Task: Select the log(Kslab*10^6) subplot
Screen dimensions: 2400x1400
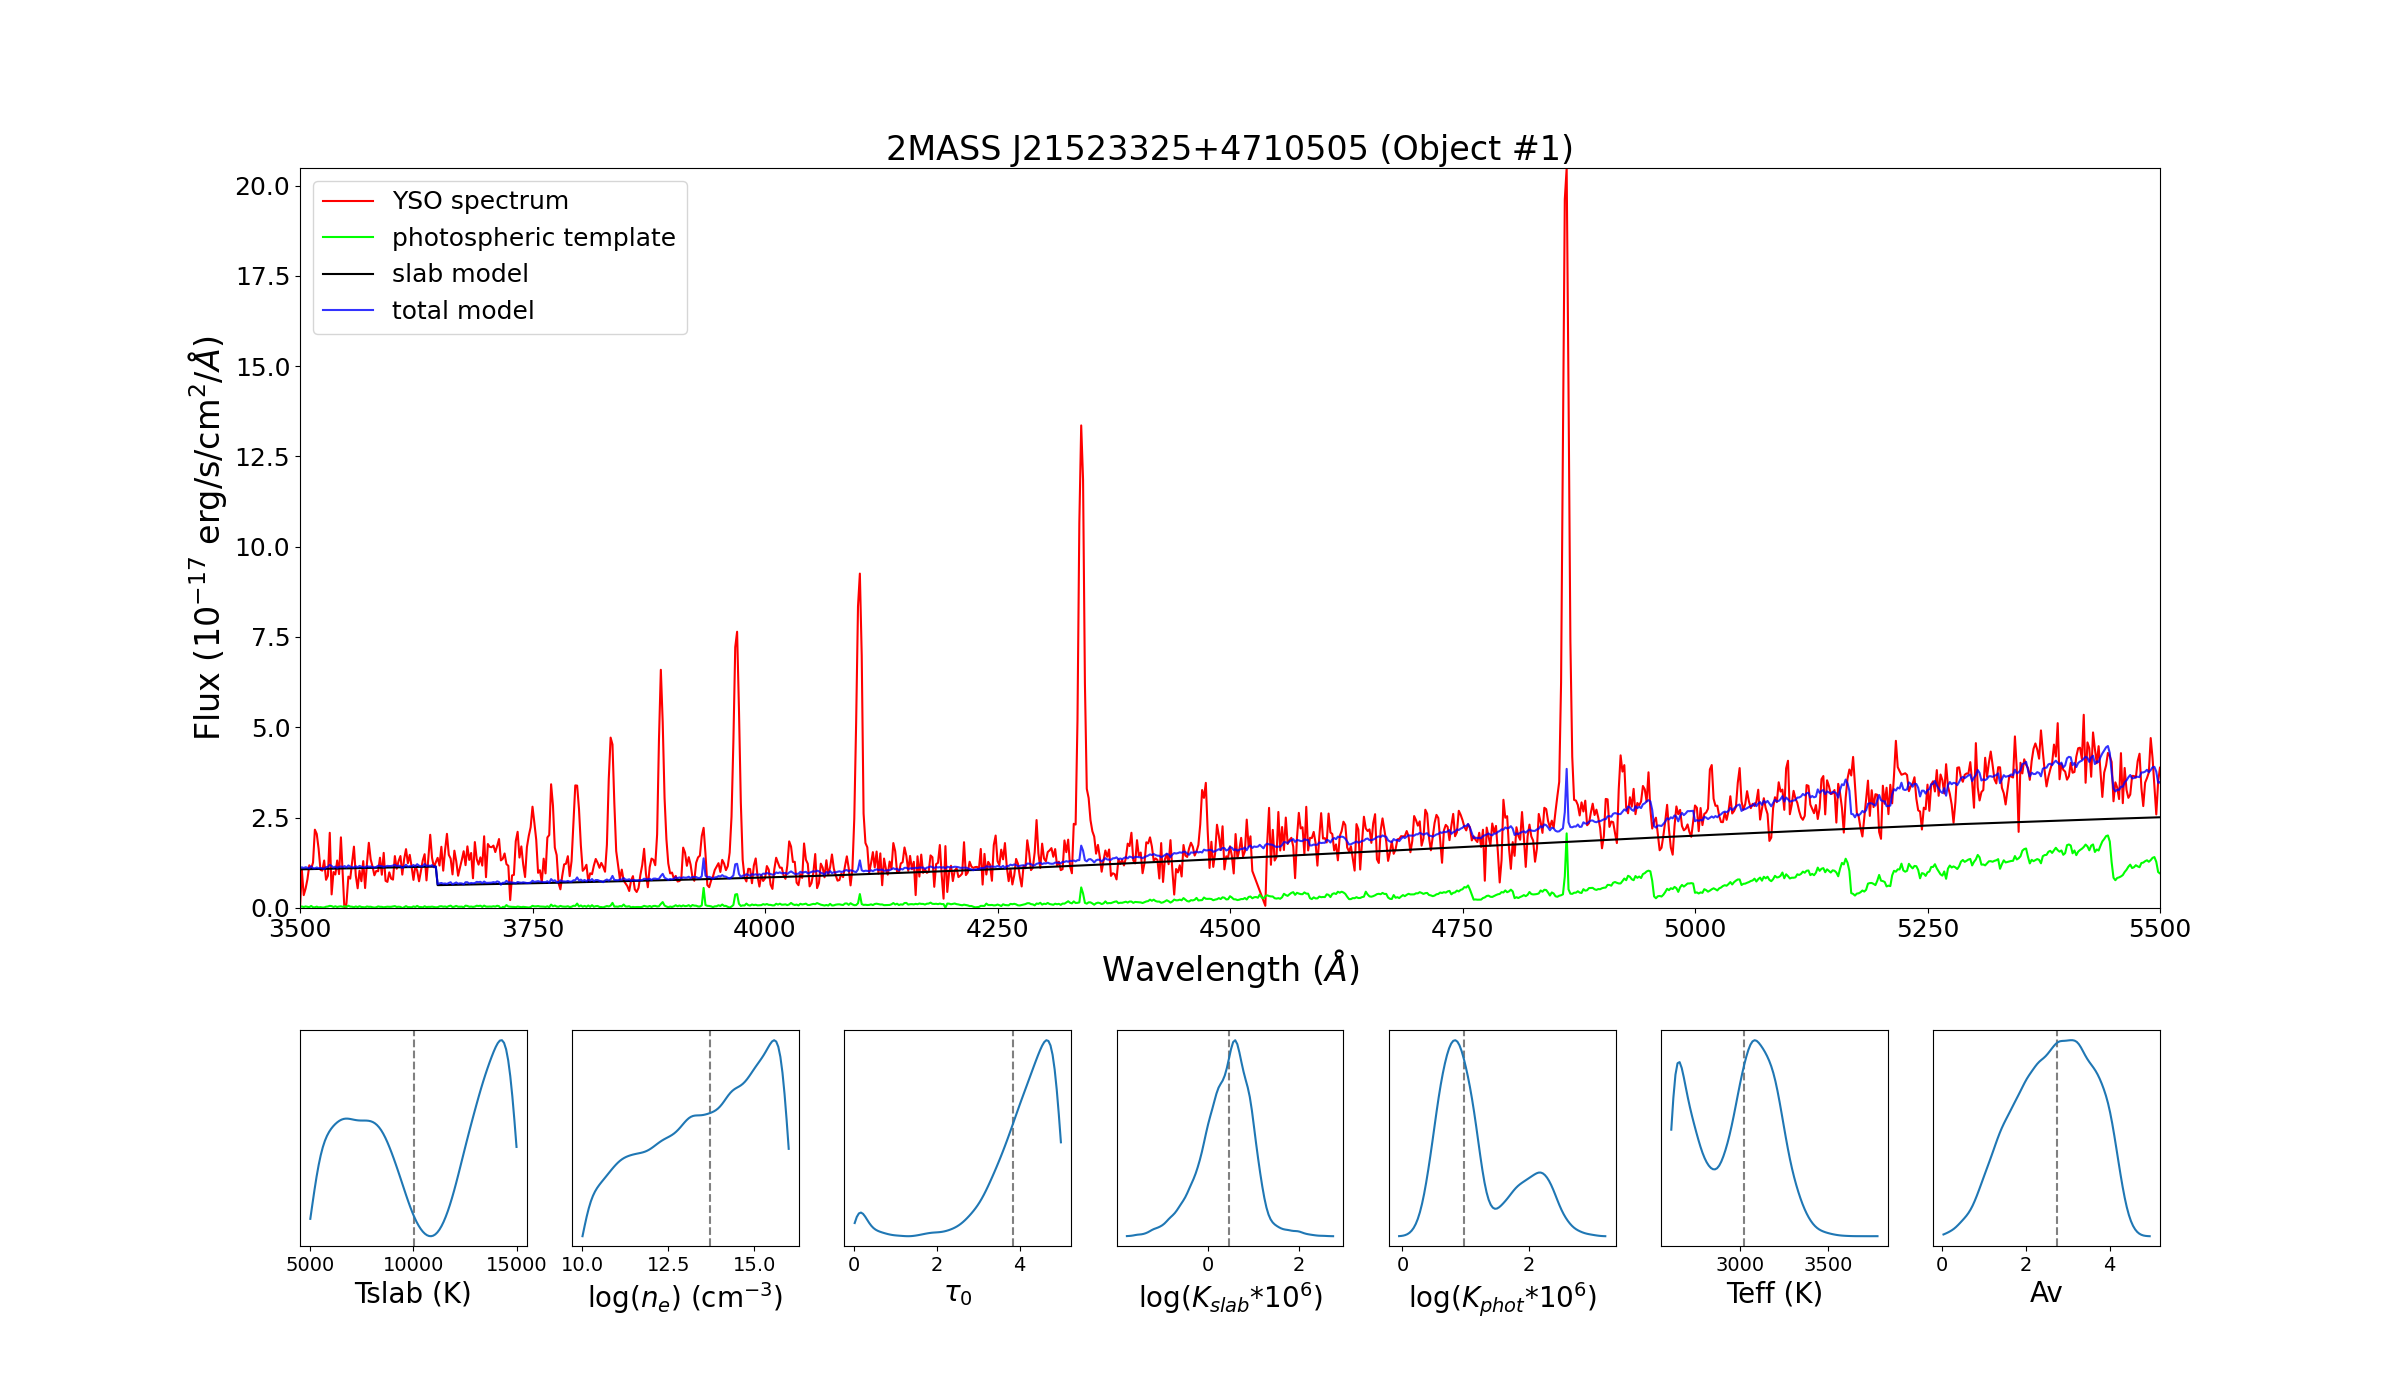Action: coord(1230,1138)
